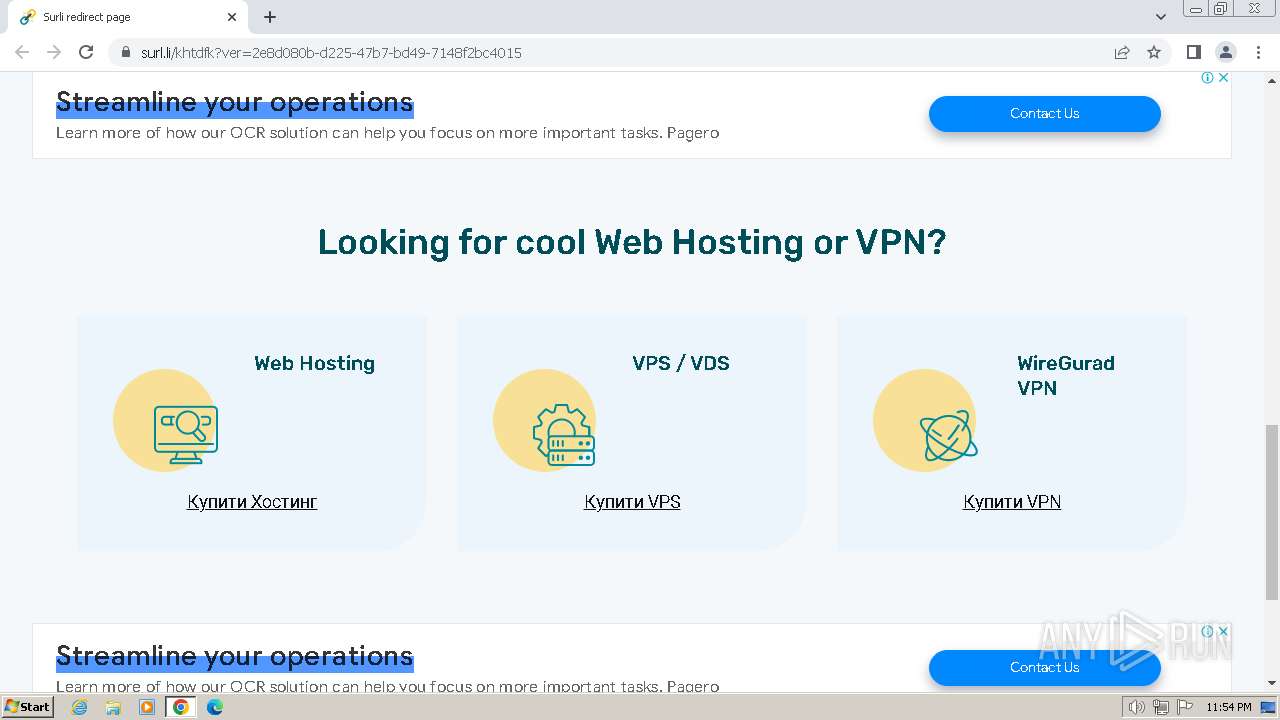
Task: Click the scrollbar down arrow
Action: pyautogui.click(x=1272, y=683)
